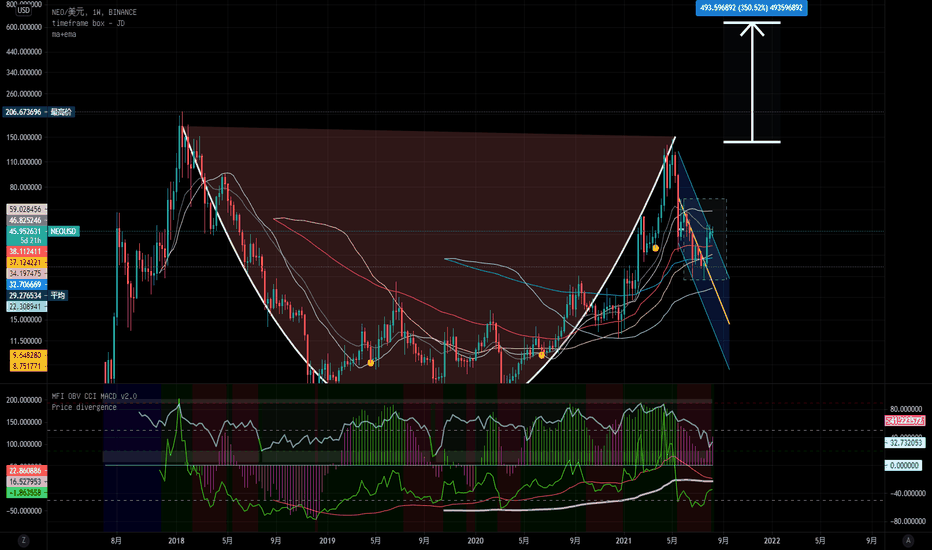Screen dimensions: 932x550
Task: Select the NEO/美元, 1W, BINANCE legend title
Action: click(94, 12)
